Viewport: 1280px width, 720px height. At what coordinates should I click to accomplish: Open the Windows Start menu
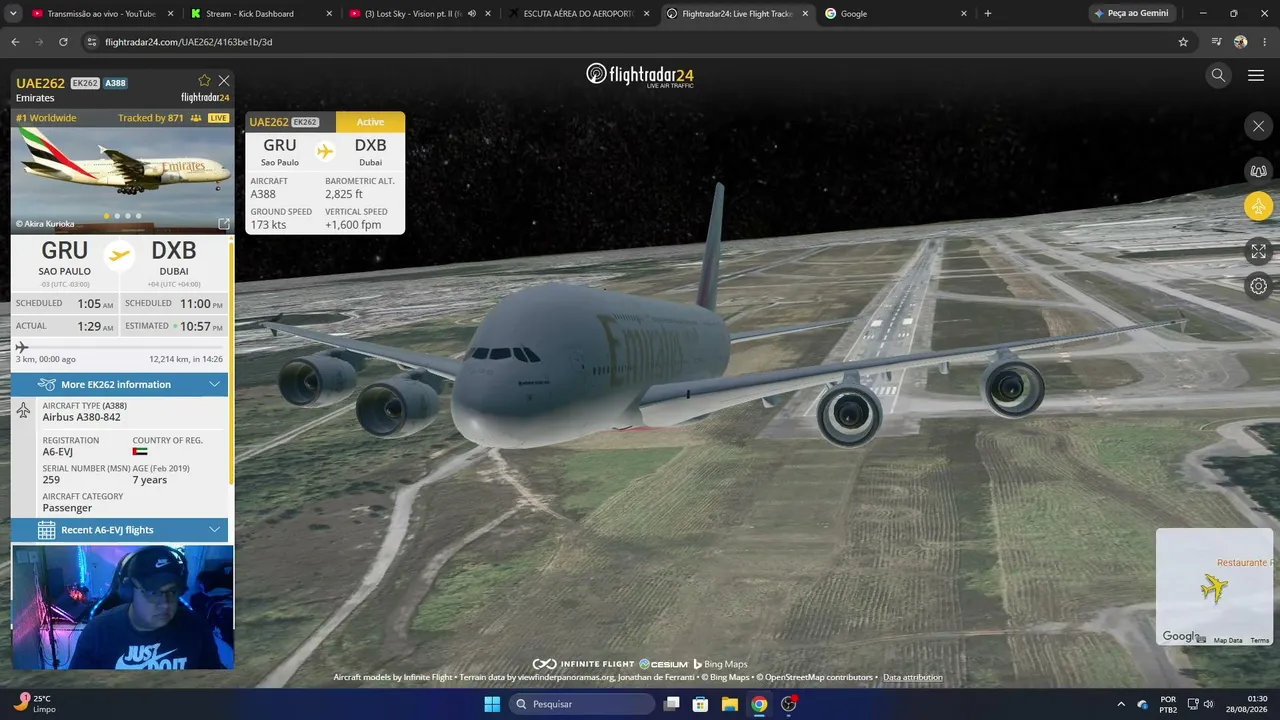[x=492, y=704]
